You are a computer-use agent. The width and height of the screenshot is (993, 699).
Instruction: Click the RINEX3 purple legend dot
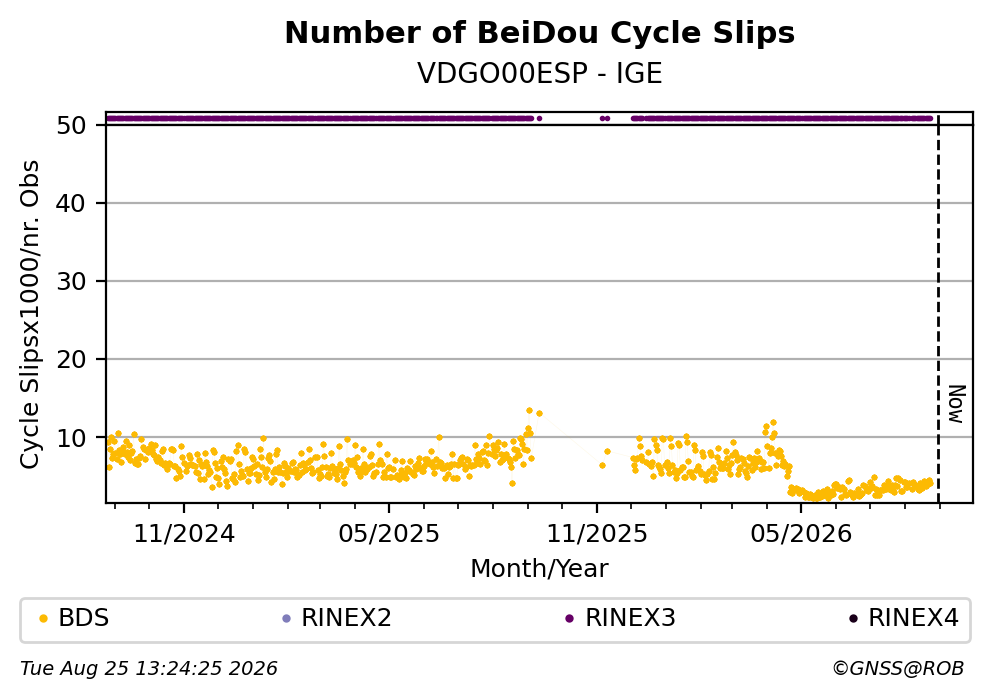(x=569, y=619)
